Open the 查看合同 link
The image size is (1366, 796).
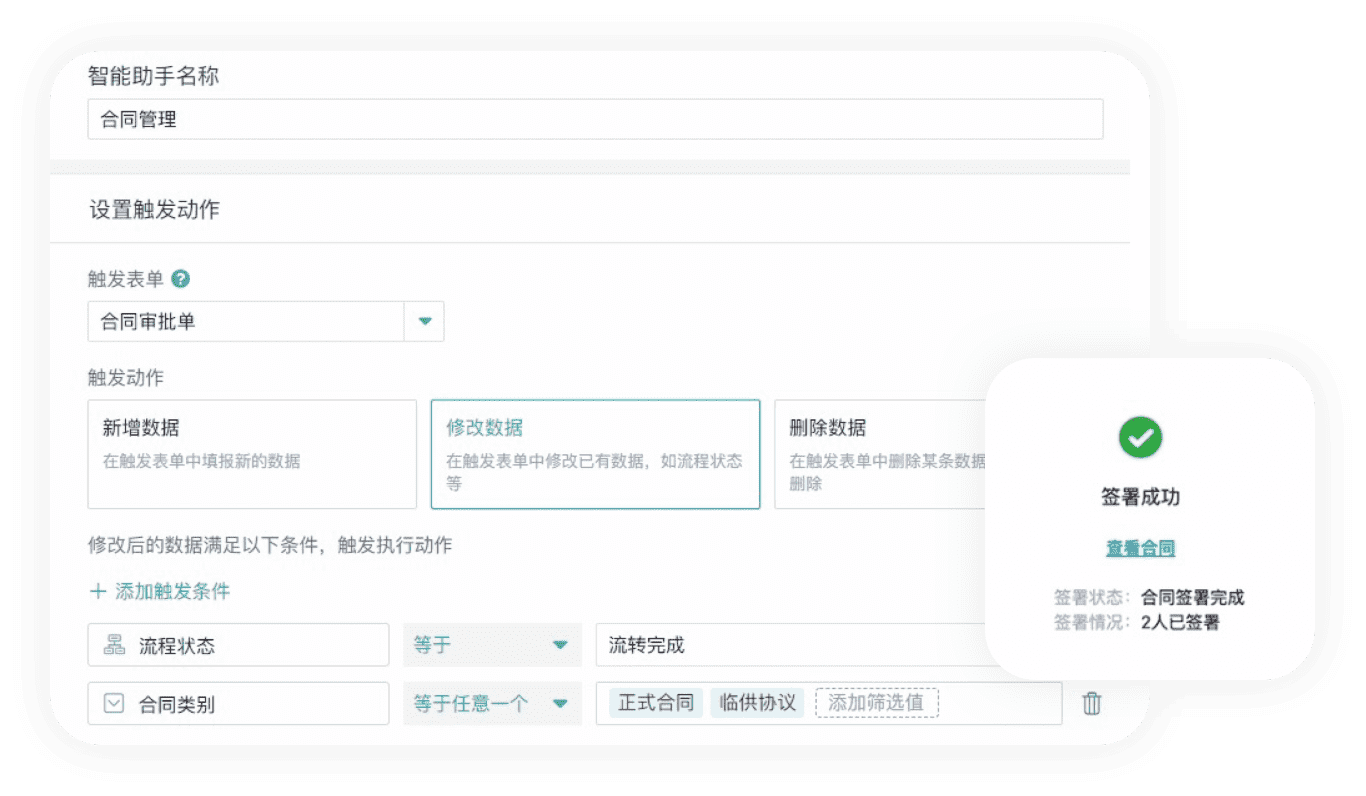1140,548
